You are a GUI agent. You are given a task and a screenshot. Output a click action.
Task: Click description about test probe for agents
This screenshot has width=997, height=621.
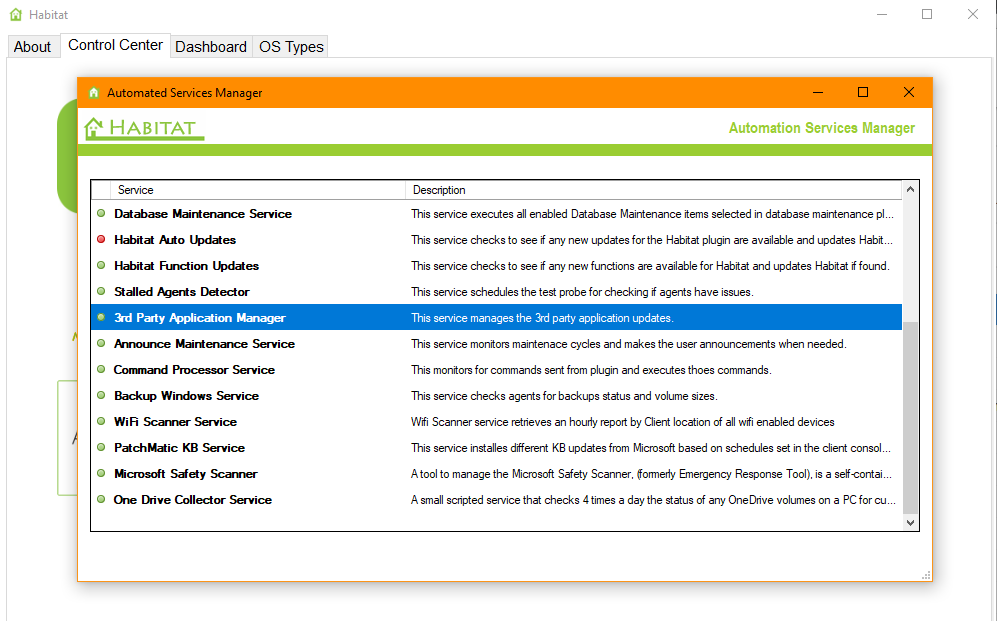click(x=582, y=292)
